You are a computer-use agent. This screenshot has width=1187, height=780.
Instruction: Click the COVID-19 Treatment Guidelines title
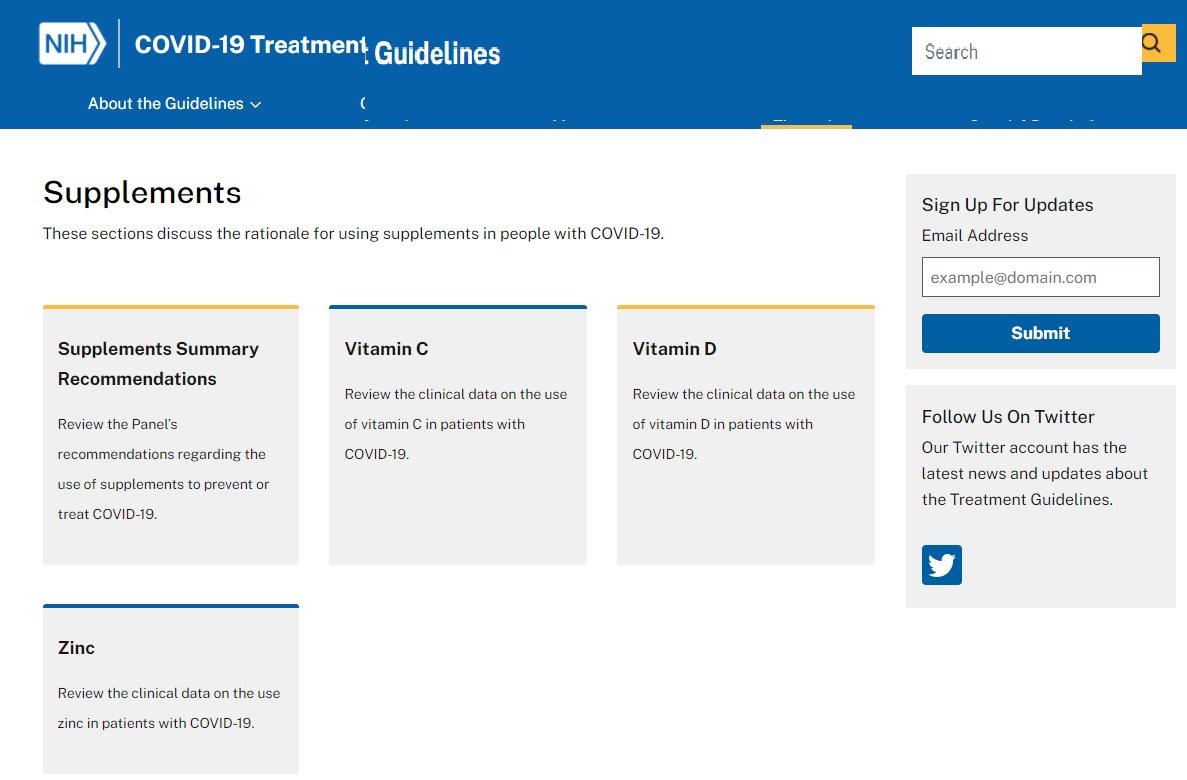pos(317,47)
